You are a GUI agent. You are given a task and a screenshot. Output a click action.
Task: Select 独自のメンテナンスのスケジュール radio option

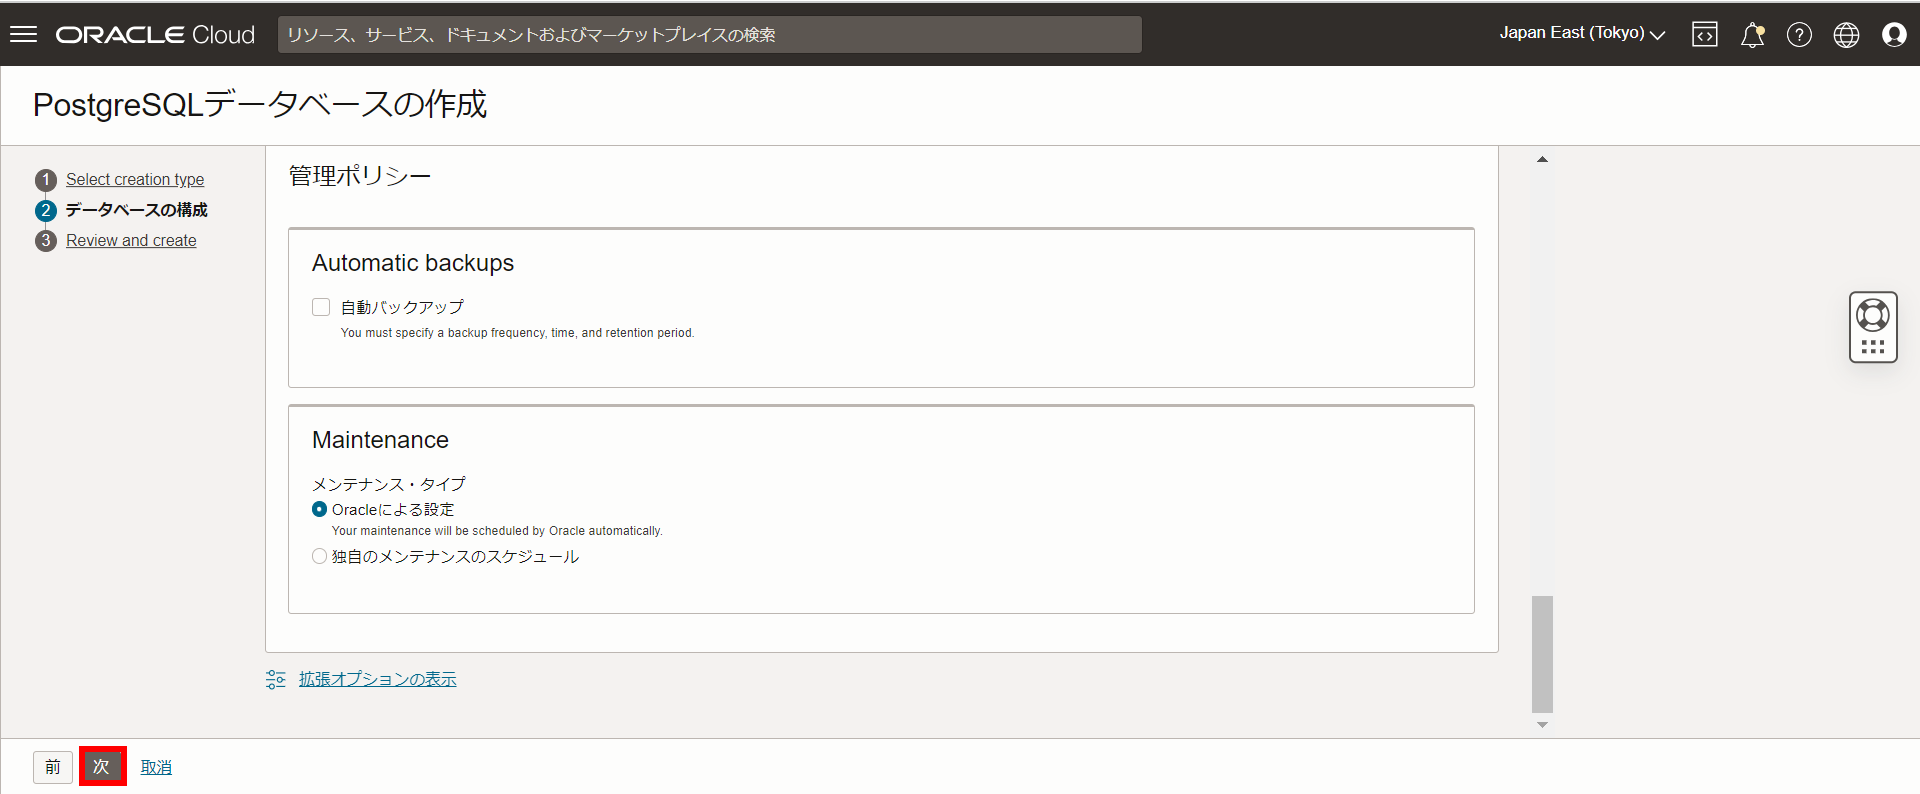pos(319,556)
